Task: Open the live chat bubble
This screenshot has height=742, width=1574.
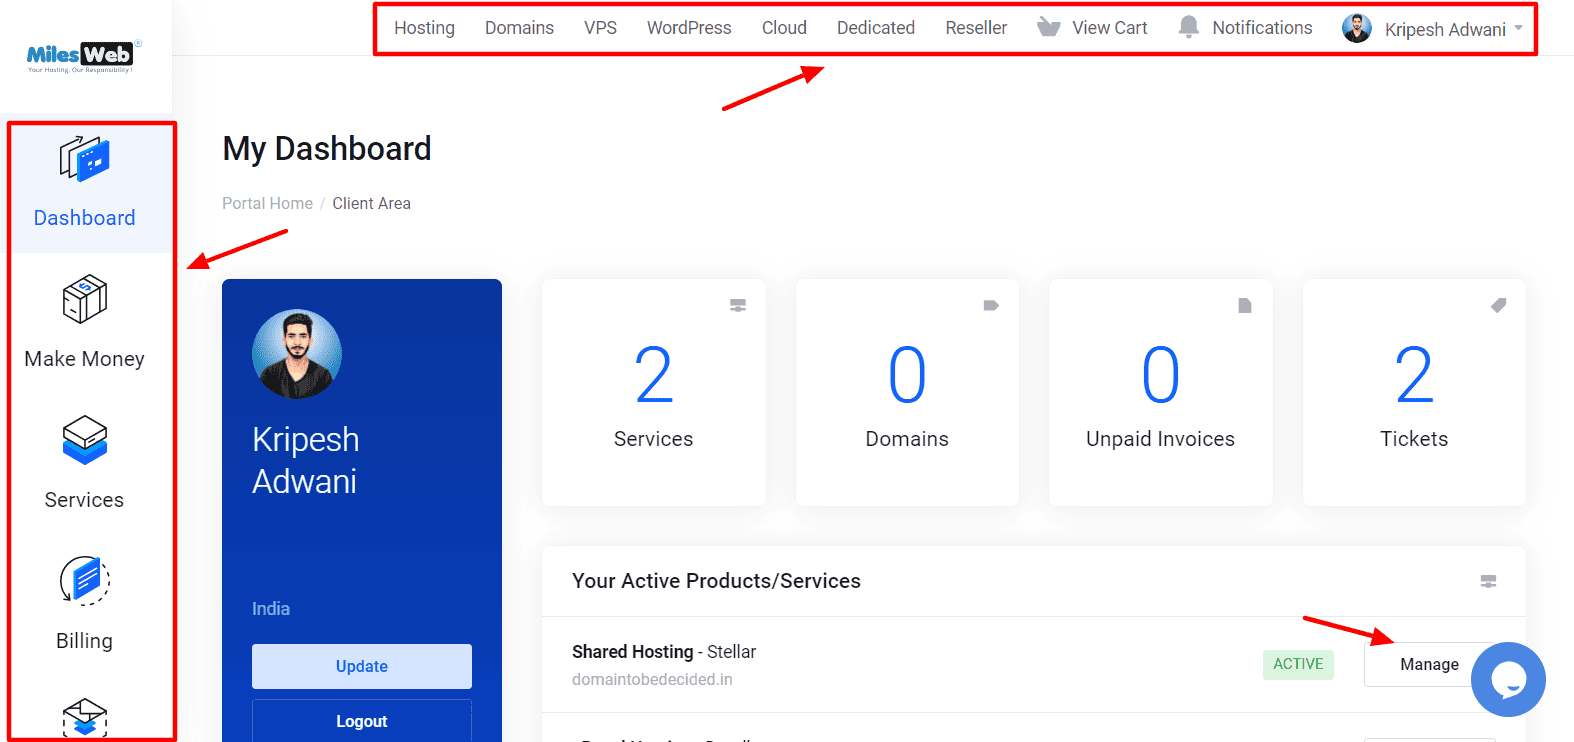Action: (x=1508, y=679)
